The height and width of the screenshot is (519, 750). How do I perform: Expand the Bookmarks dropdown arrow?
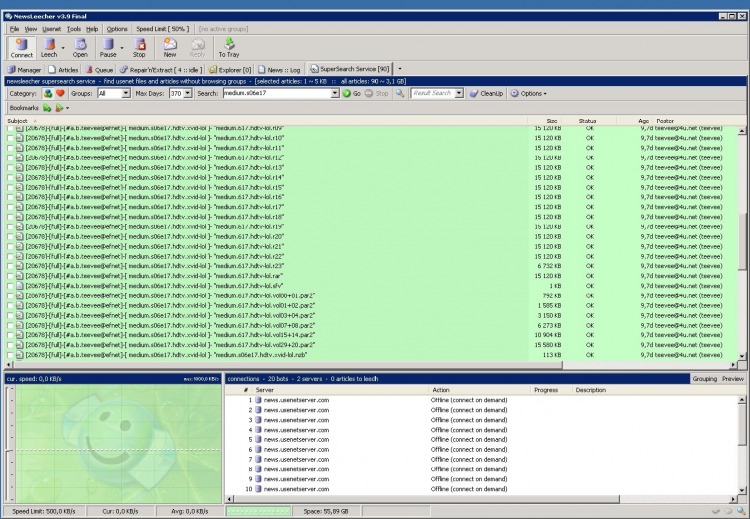(67, 108)
